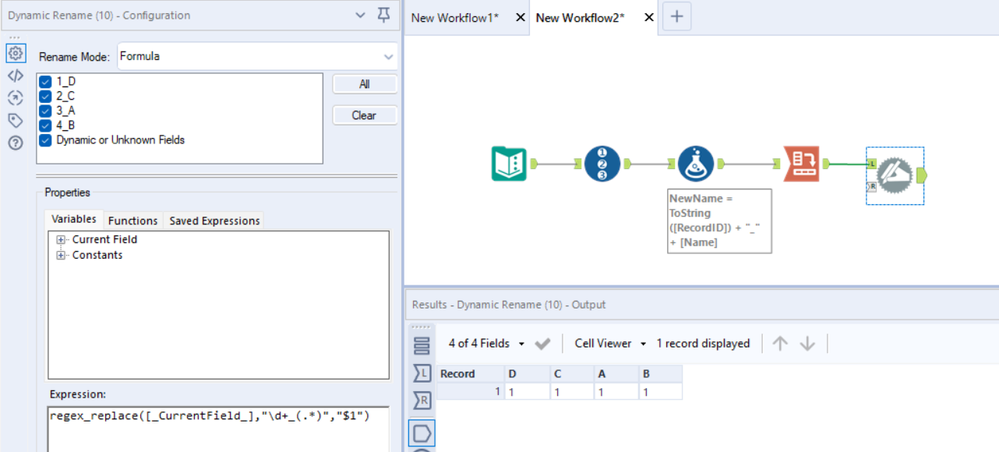This screenshot has width=999, height=452.
Task: Uncheck the 3_A field checkbox
Action: click(45, 111)
